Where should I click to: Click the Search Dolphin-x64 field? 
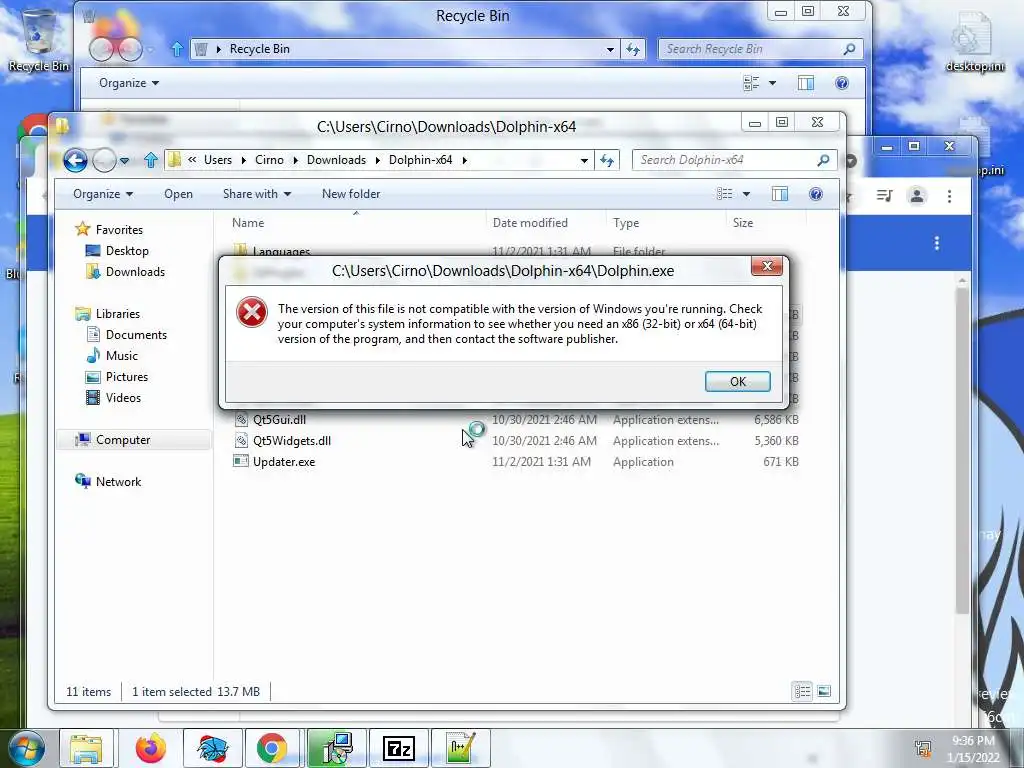(735, 160)
